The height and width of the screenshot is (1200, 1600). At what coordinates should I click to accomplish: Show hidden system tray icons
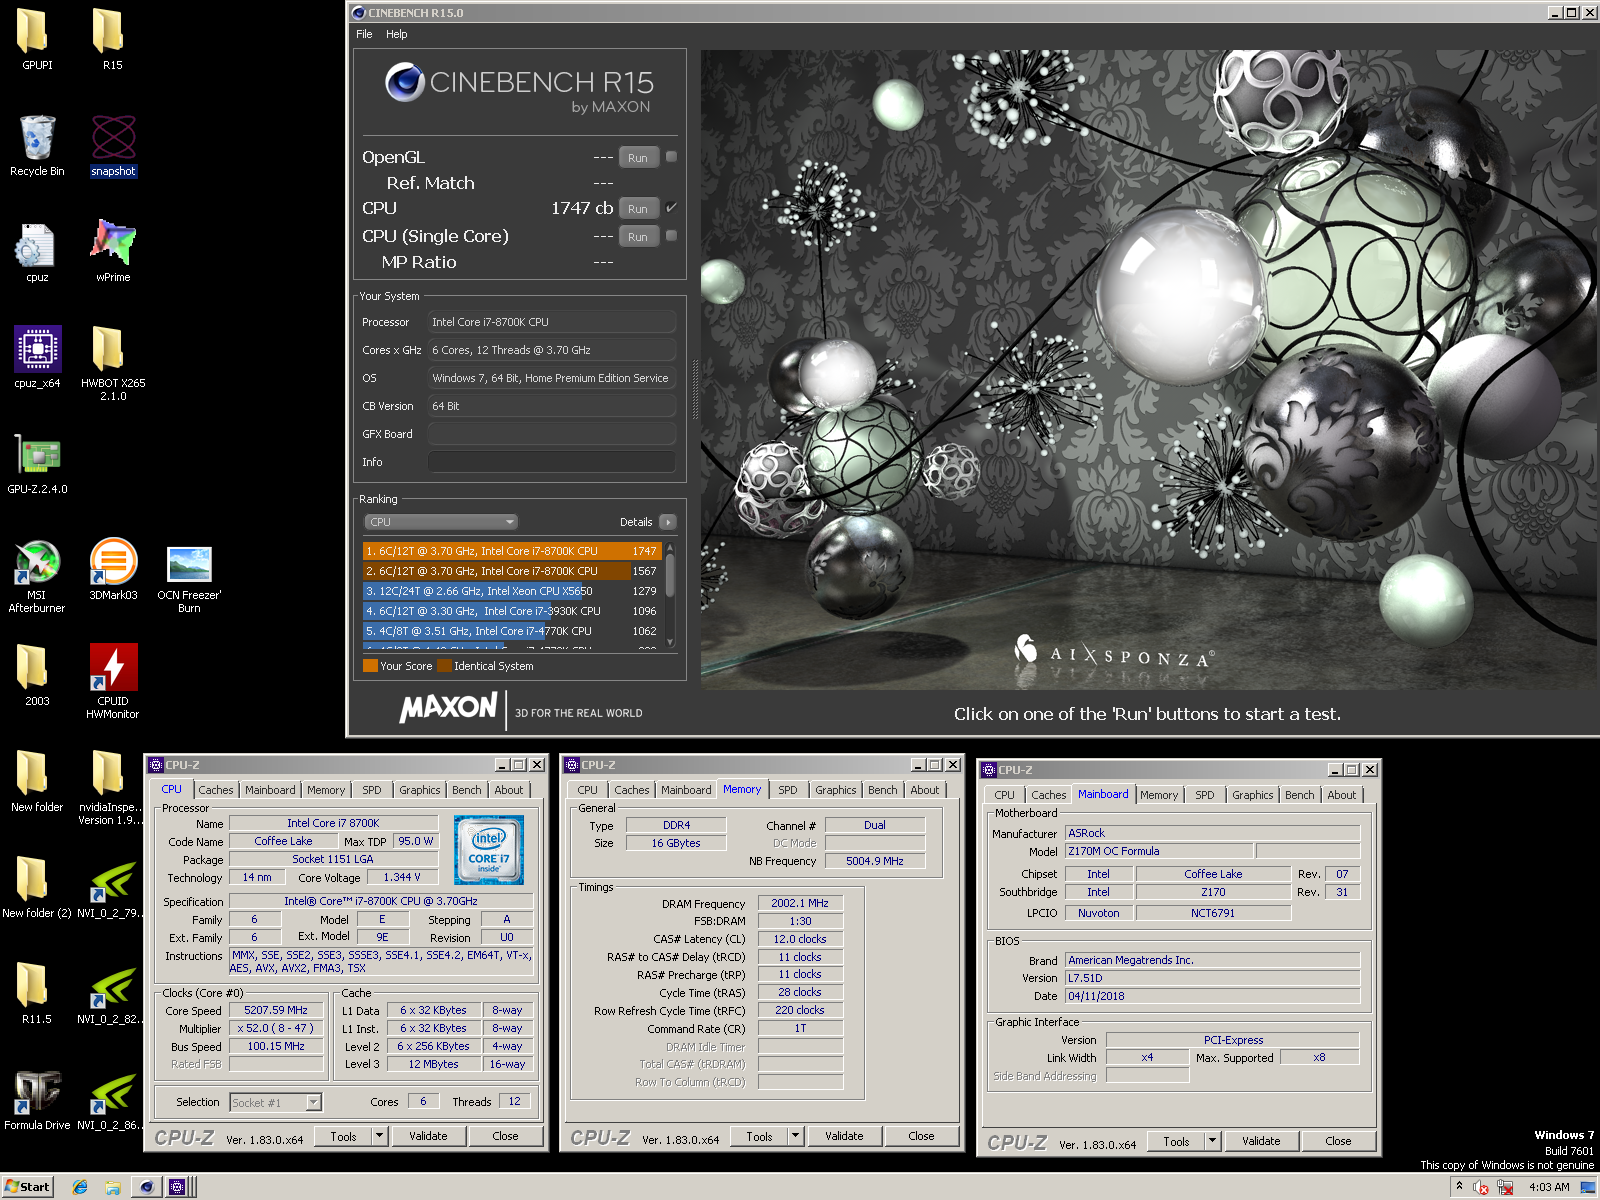[x=1460, y=1187]
